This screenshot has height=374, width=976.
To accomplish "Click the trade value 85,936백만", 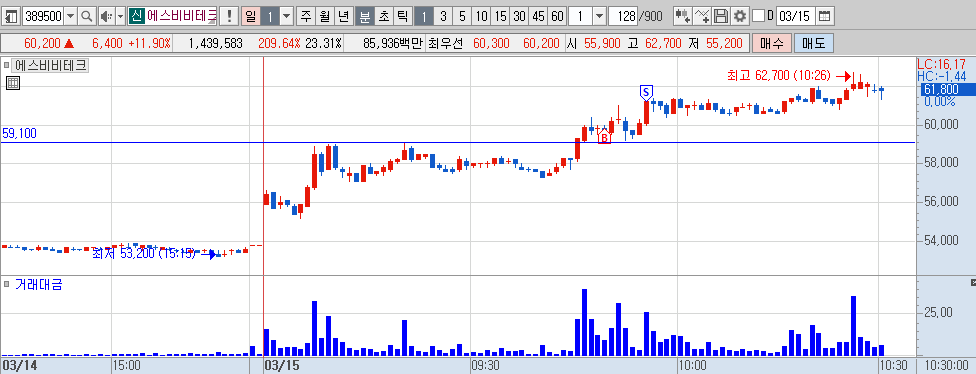I will 392,44.
